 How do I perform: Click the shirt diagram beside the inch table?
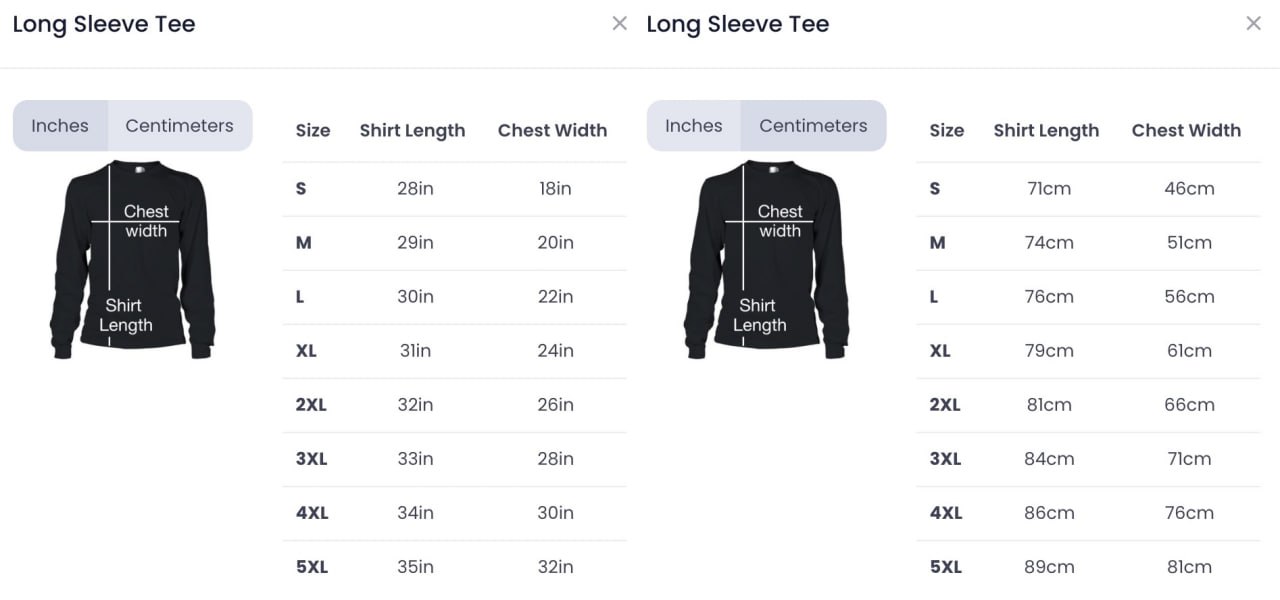coord(132,260)
